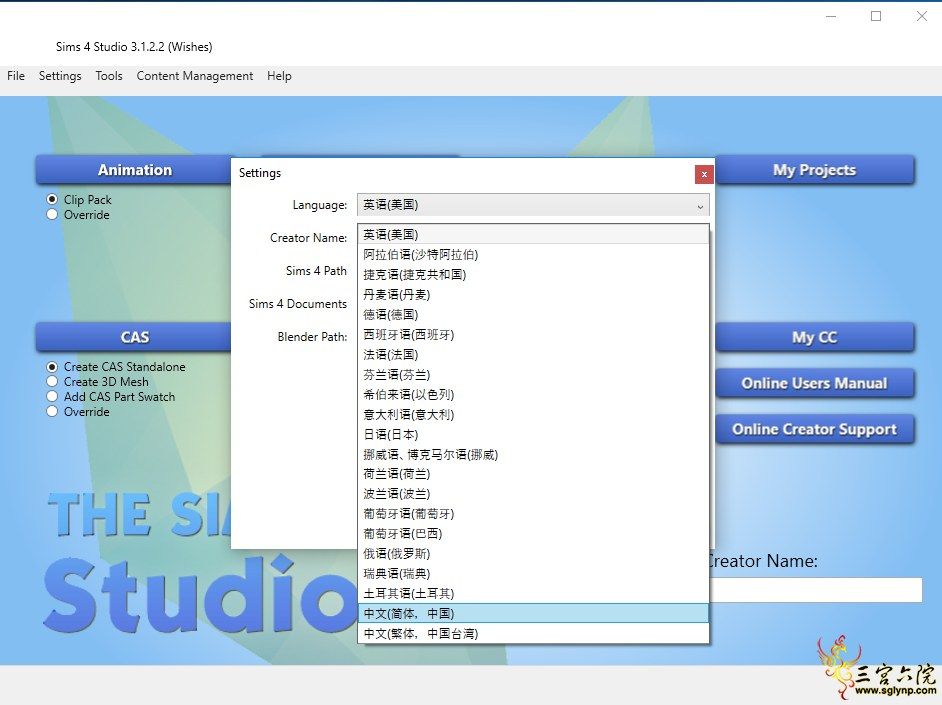Pick 葡萄牙语(葡萄牙) from the list

point(533,513)
